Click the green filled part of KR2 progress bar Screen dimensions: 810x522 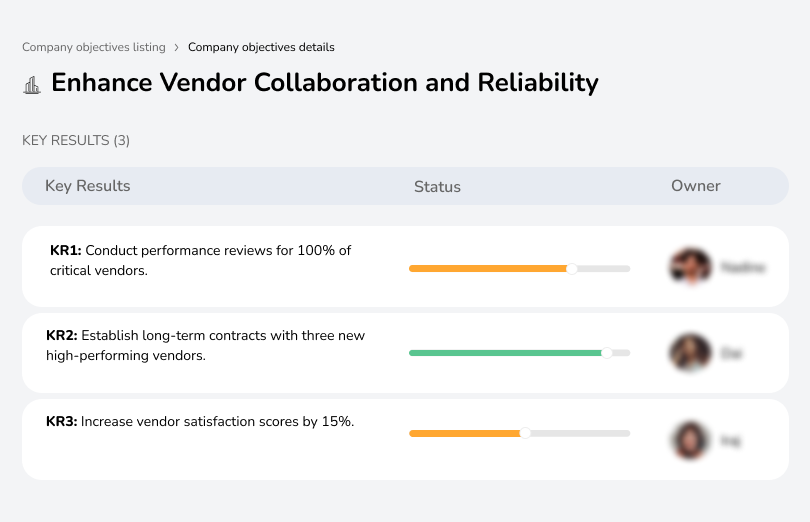click(x=505, y=353)
